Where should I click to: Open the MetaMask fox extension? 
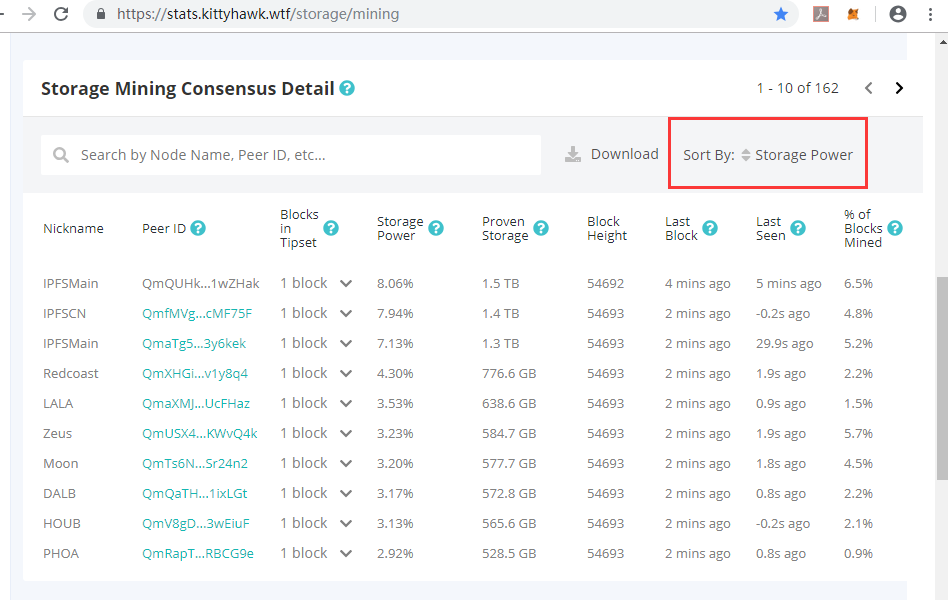point(853,14)
